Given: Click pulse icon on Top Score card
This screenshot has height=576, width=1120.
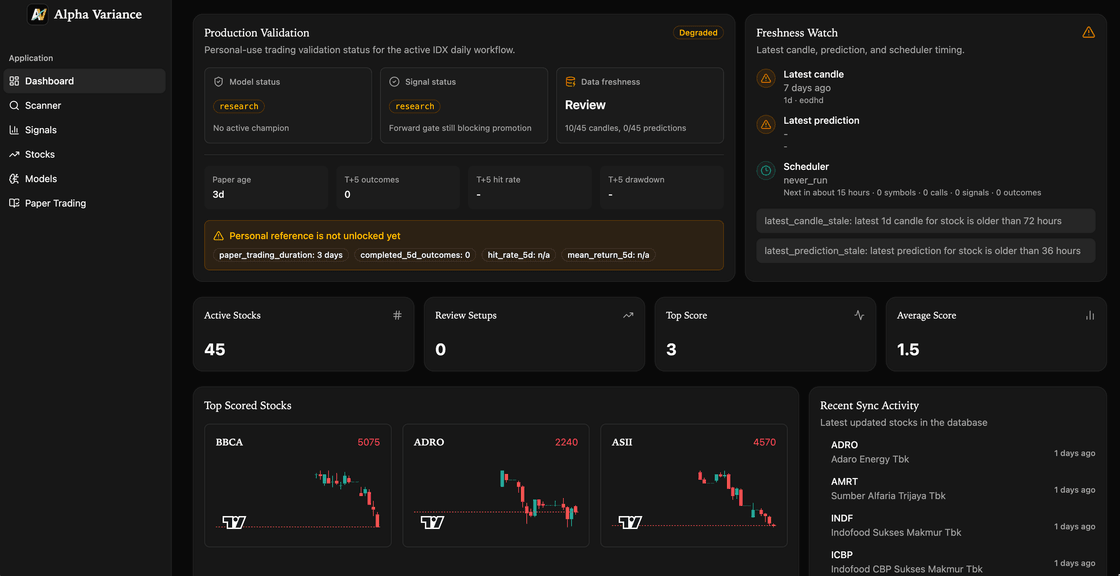Looking at the screenshot, I should point(859,315).
